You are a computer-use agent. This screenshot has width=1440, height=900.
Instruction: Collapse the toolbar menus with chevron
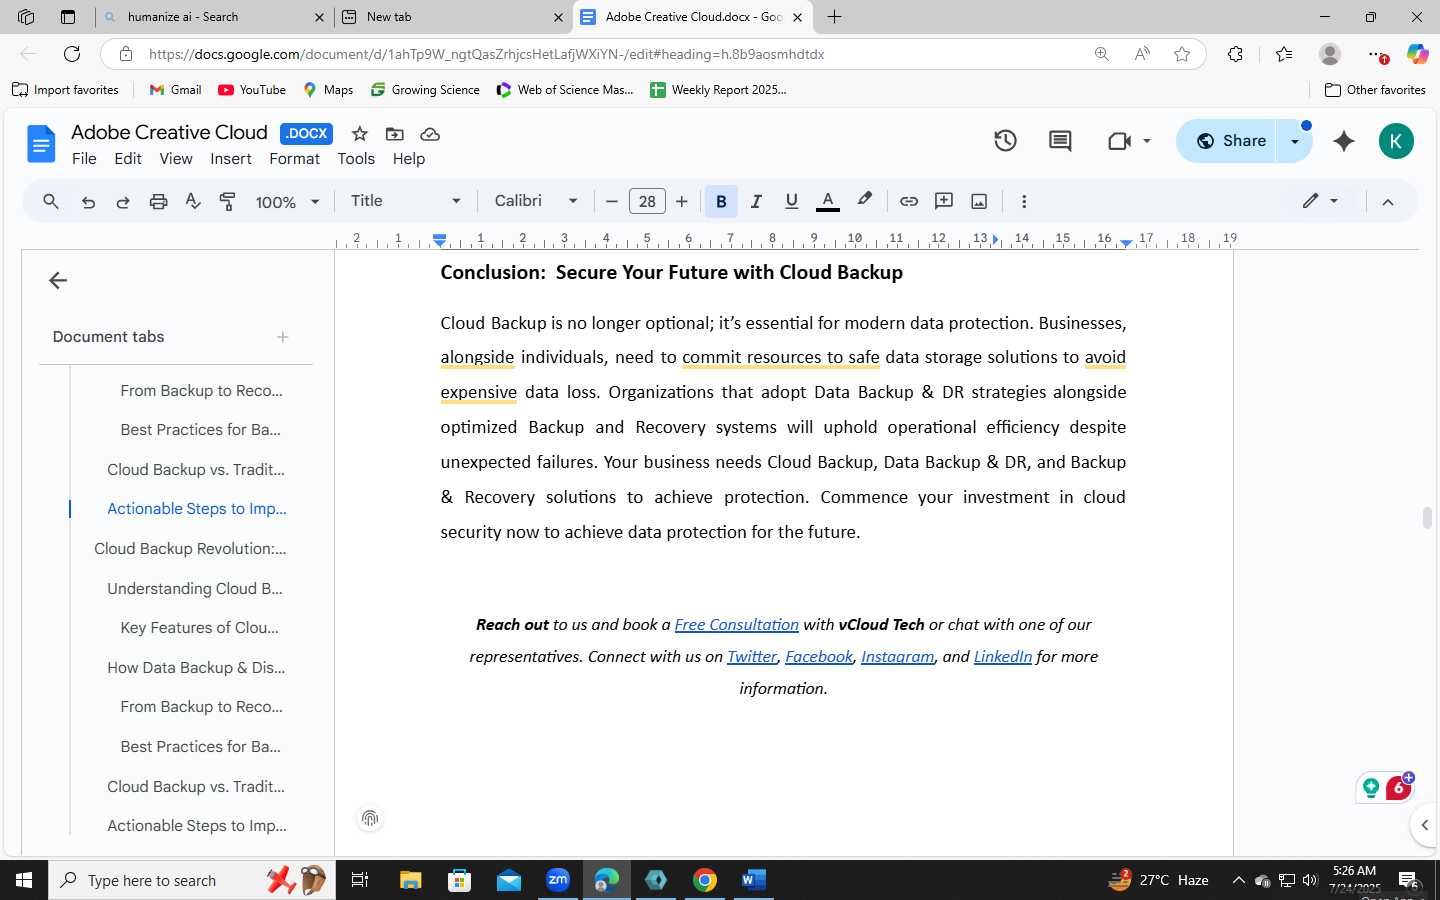tap(1388, 202)
